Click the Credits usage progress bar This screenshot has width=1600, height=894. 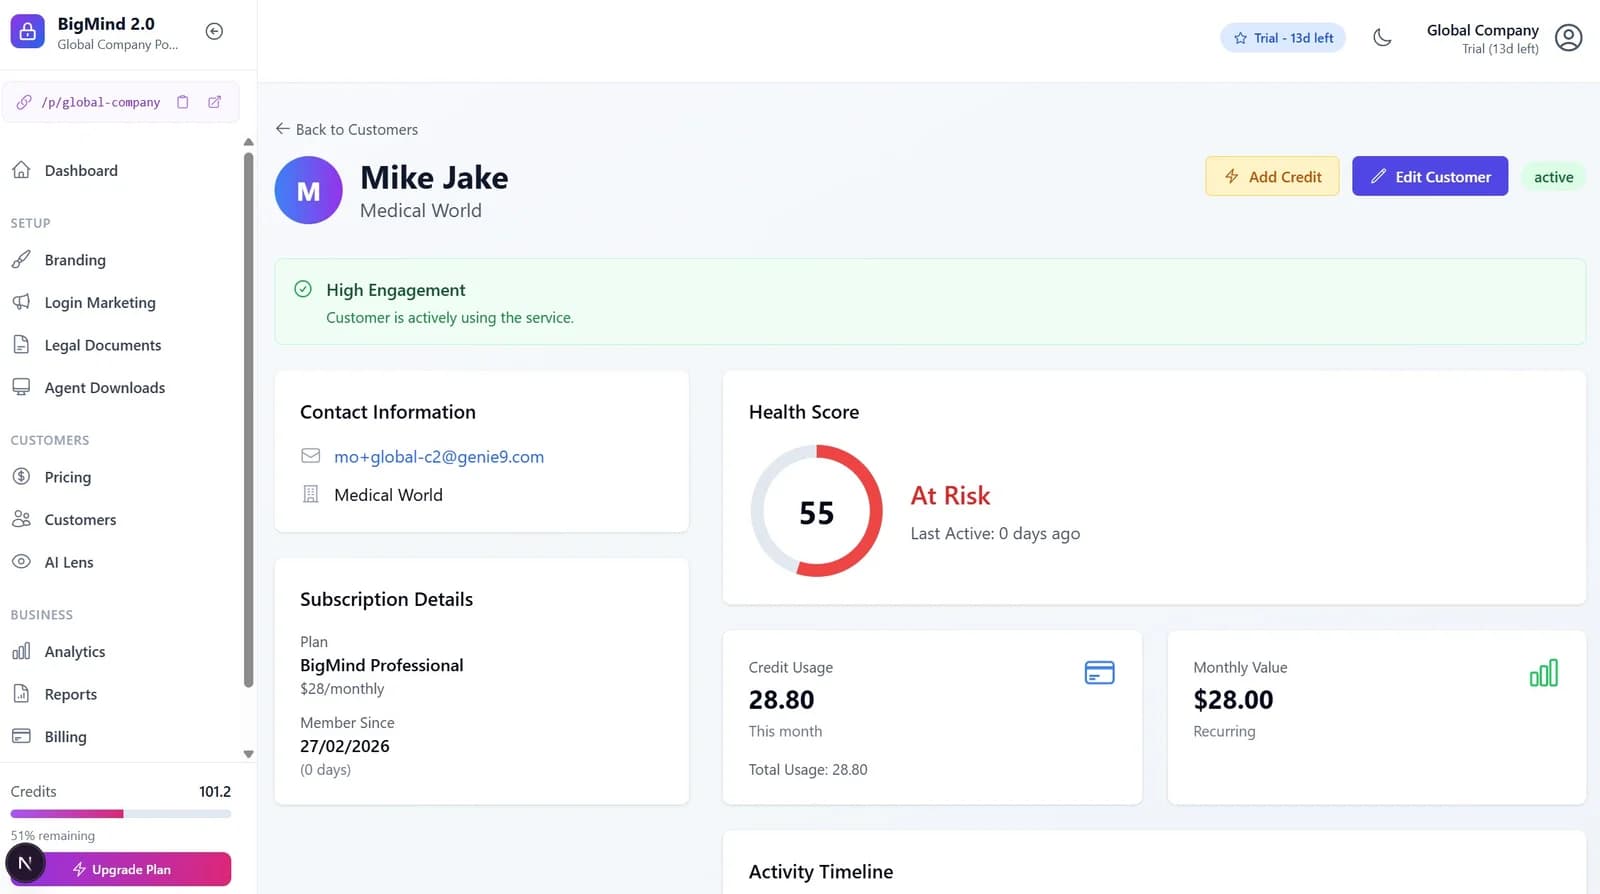[121, 814]
